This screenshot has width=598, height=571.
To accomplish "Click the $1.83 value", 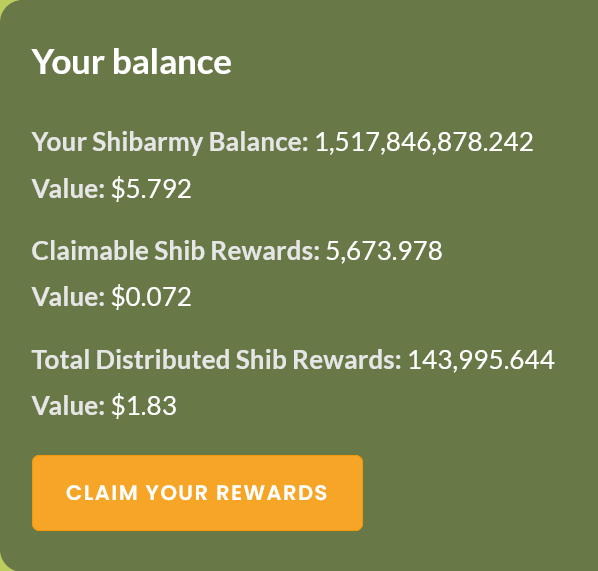I will [144, 405].
